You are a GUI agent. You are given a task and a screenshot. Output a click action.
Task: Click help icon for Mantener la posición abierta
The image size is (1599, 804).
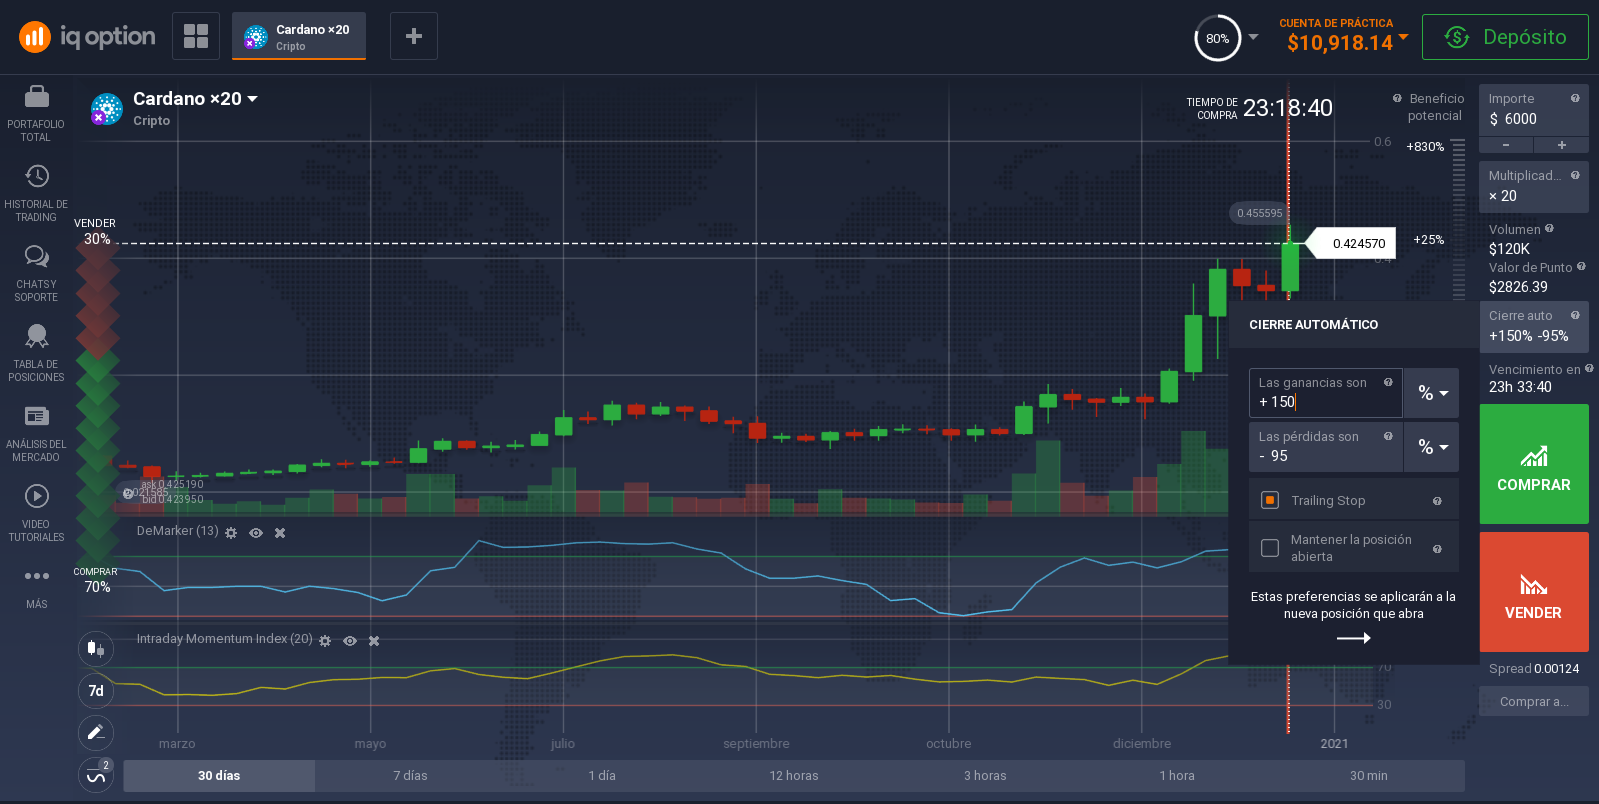tap(1437, 549)
